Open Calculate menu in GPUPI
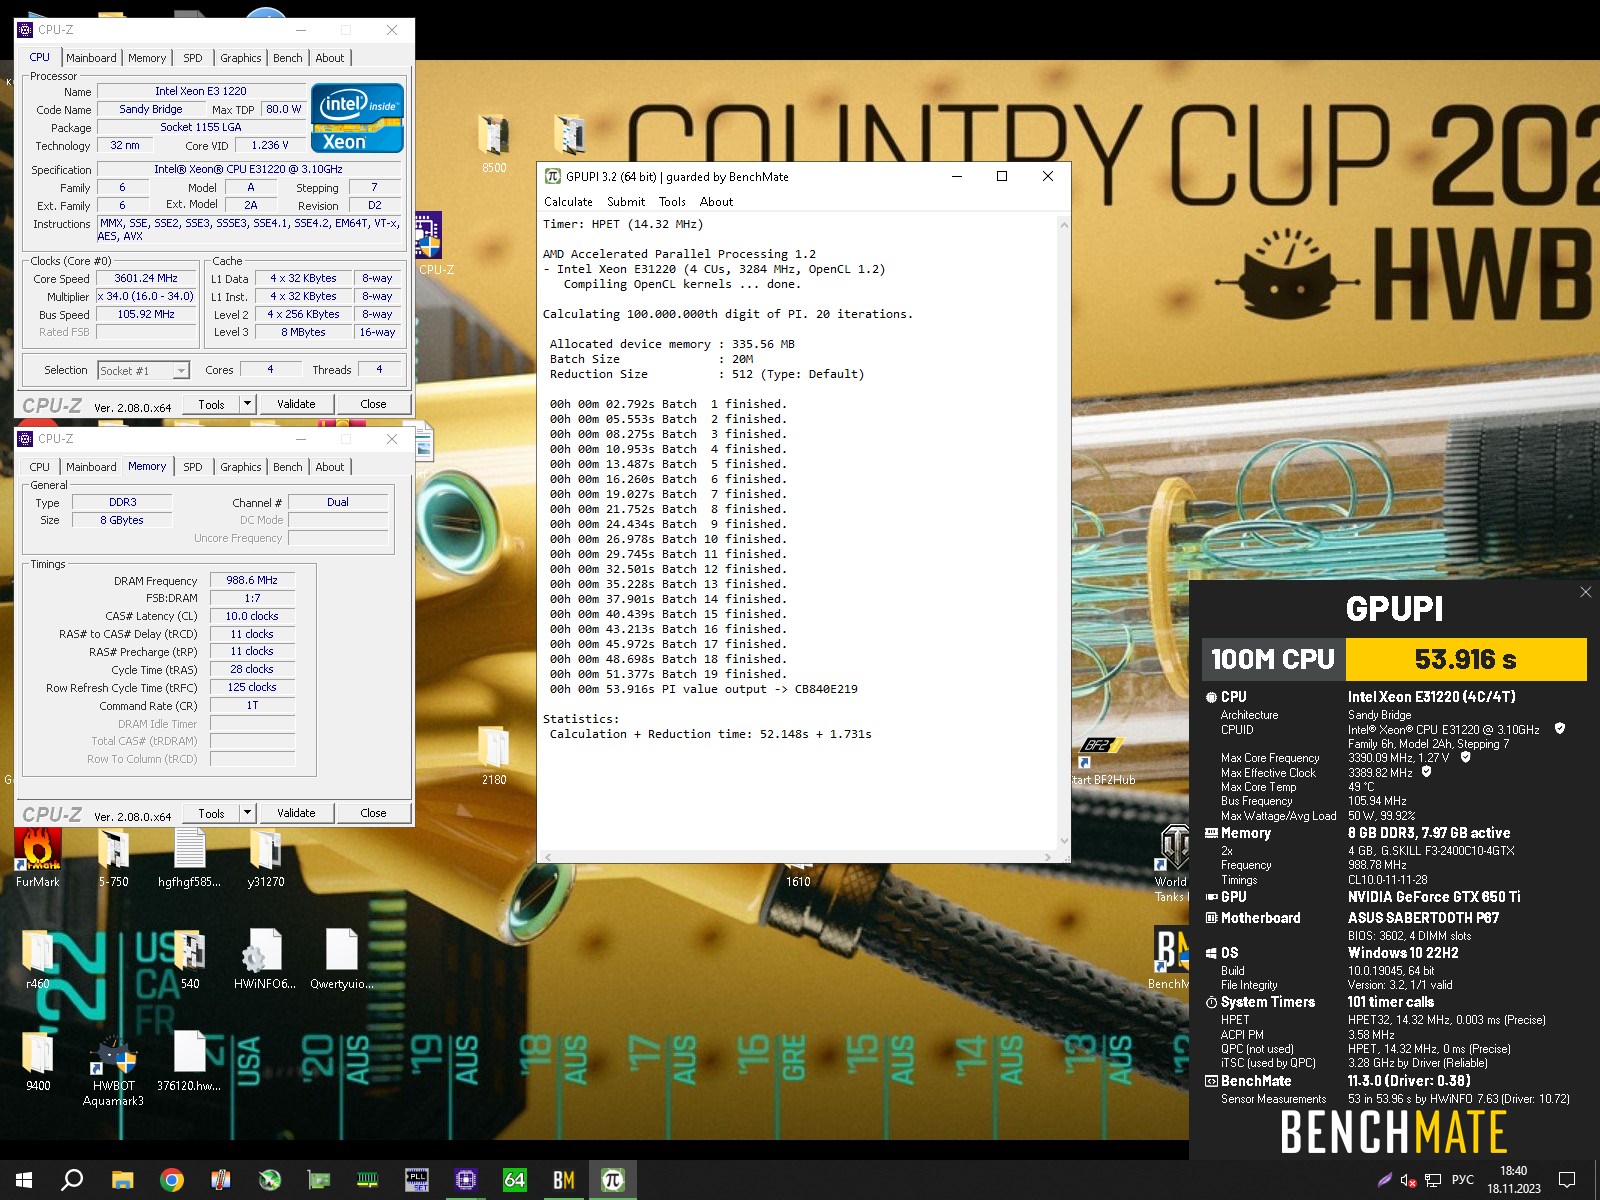Screen dimensions: 1600x1200 click(568, 202)
